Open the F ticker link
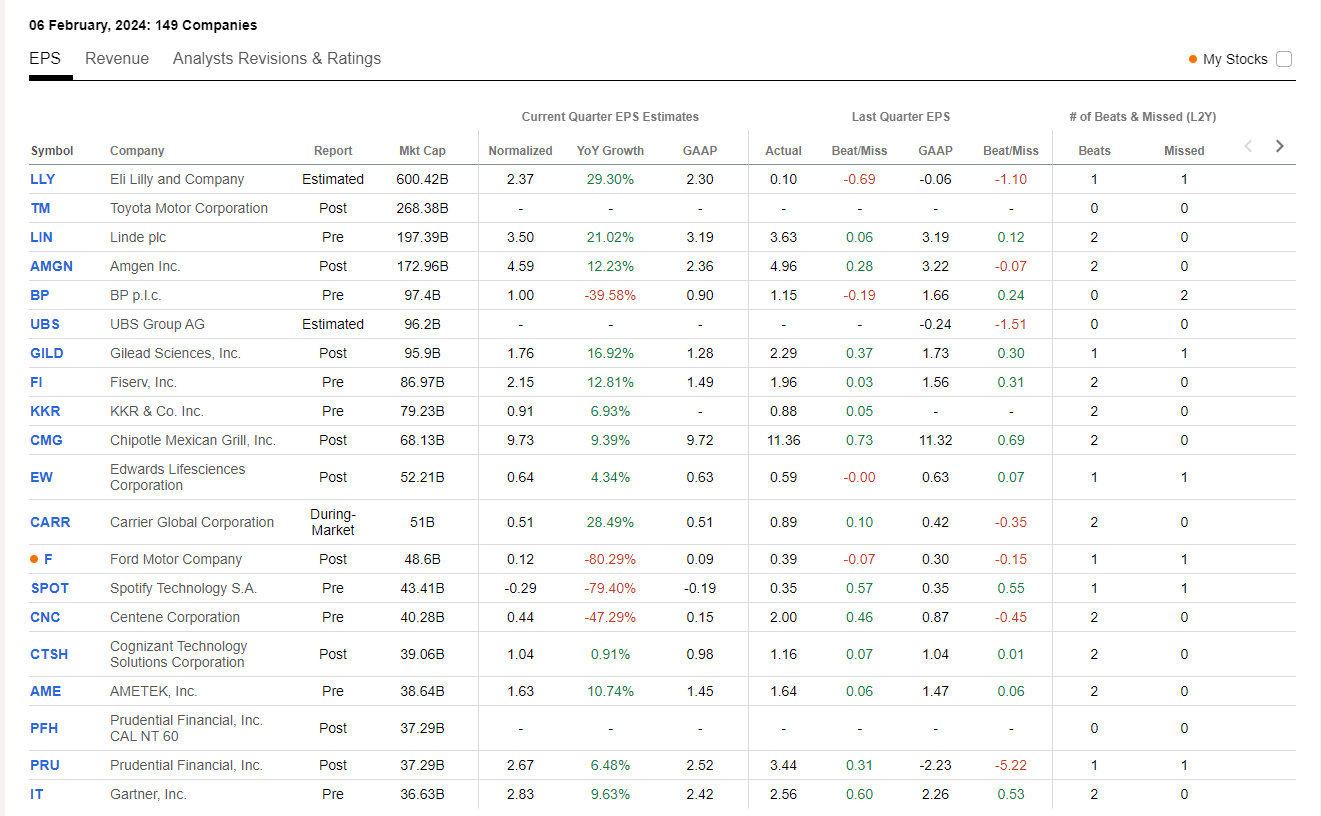 pos(48,559)
